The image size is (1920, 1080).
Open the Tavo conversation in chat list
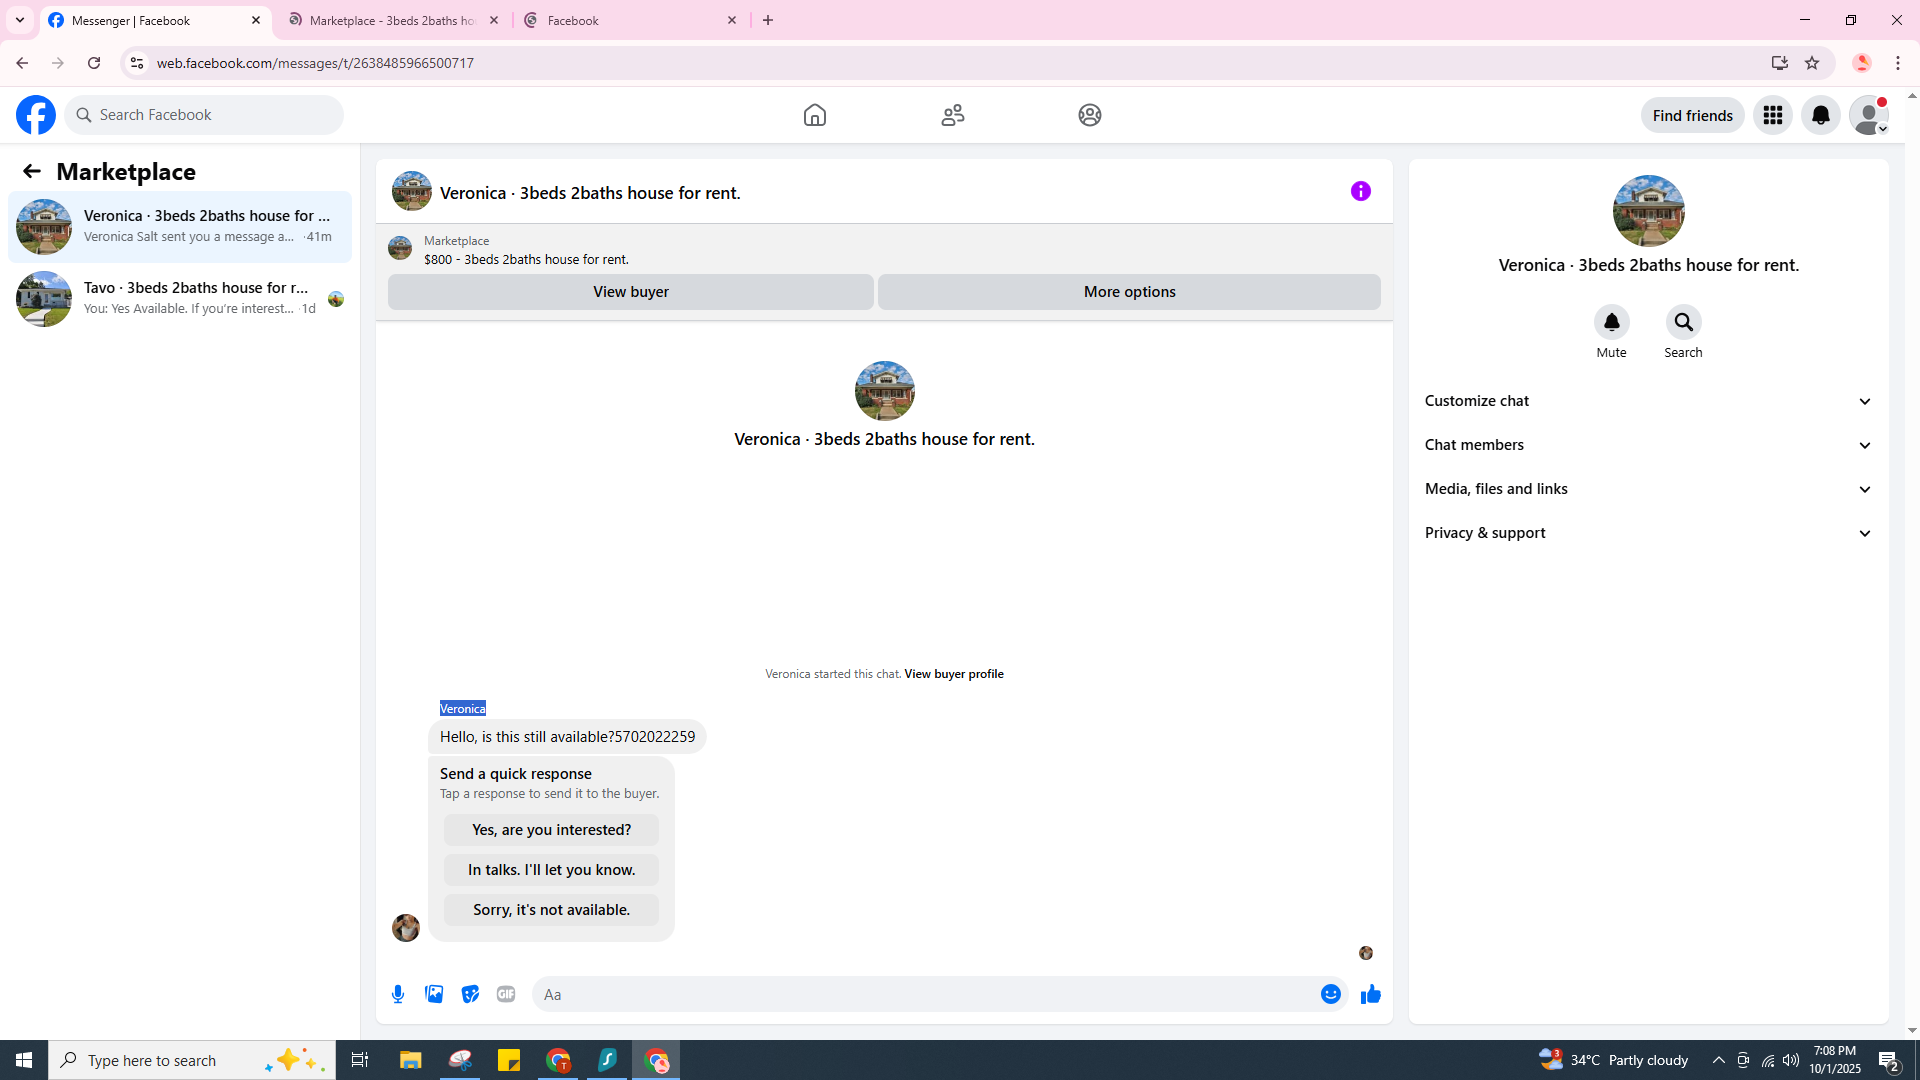[180, 299]
